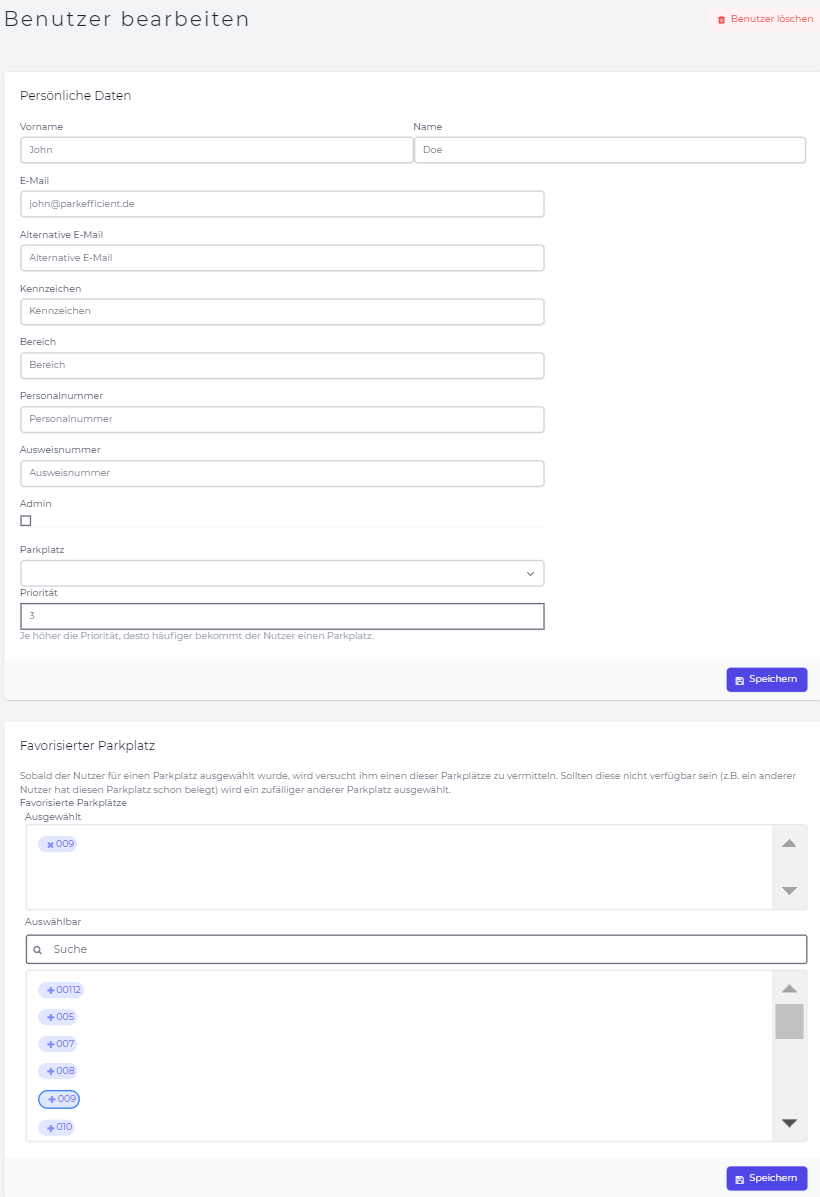The image size is (820, 1197).
Task: Select the highlighted 009 chip in Auswählbar
Action: click(59, 1099)
